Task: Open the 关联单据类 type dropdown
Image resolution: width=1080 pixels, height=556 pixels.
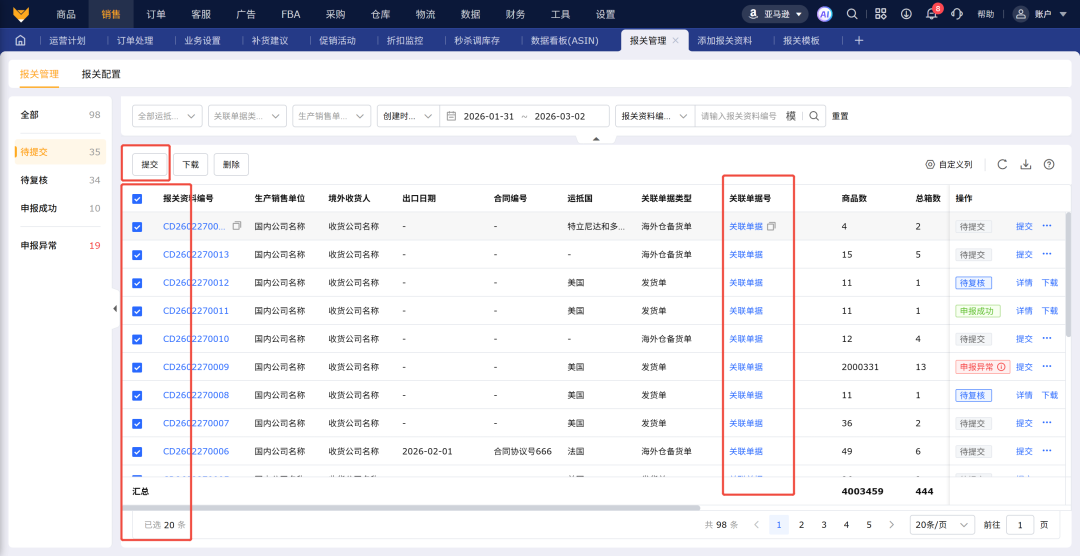Action: click(247, 116)
